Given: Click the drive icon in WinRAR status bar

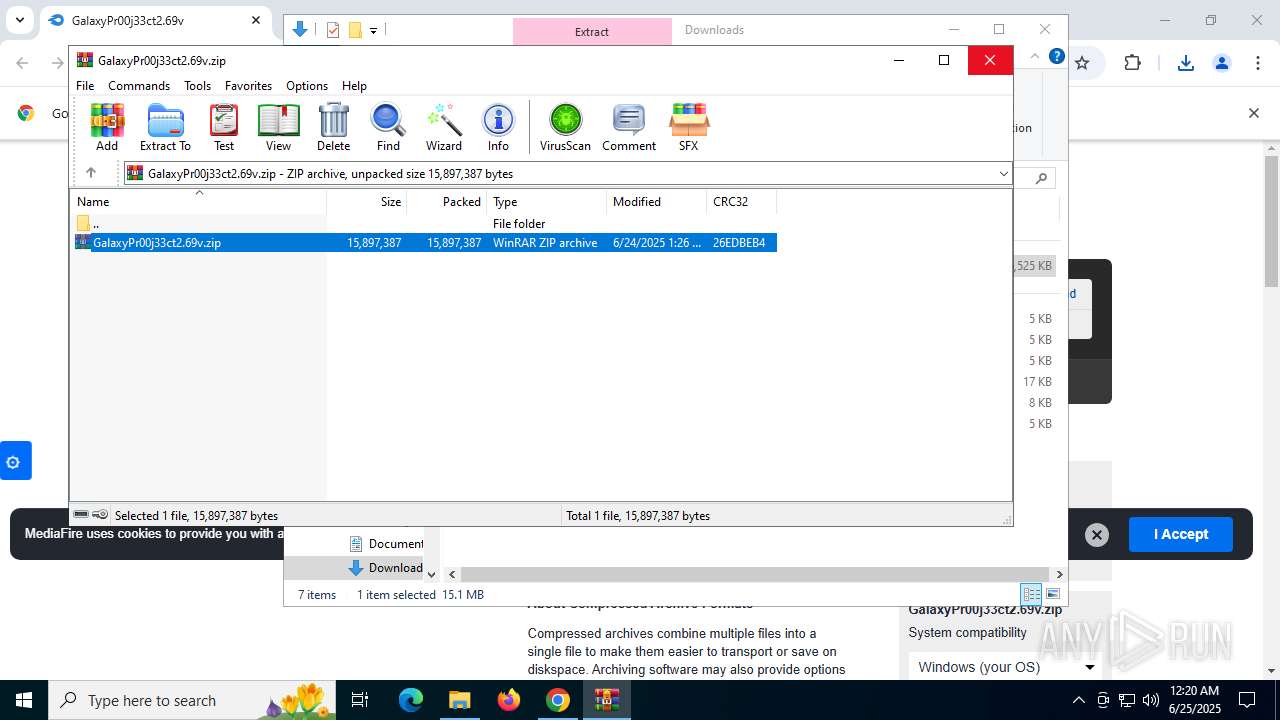Looking at the screenshot, I should 82,515.
